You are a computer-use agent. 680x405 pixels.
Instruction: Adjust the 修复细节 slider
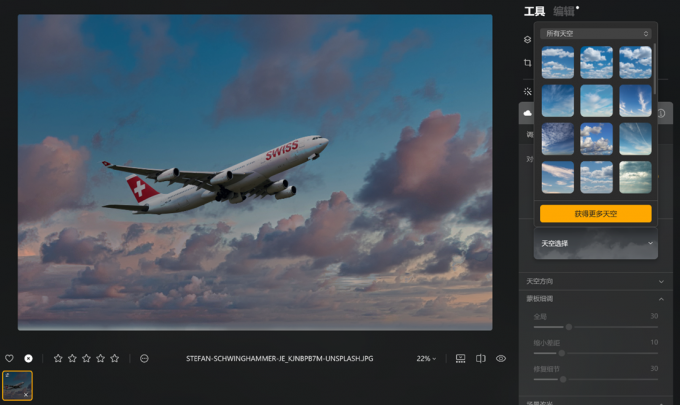563,379
